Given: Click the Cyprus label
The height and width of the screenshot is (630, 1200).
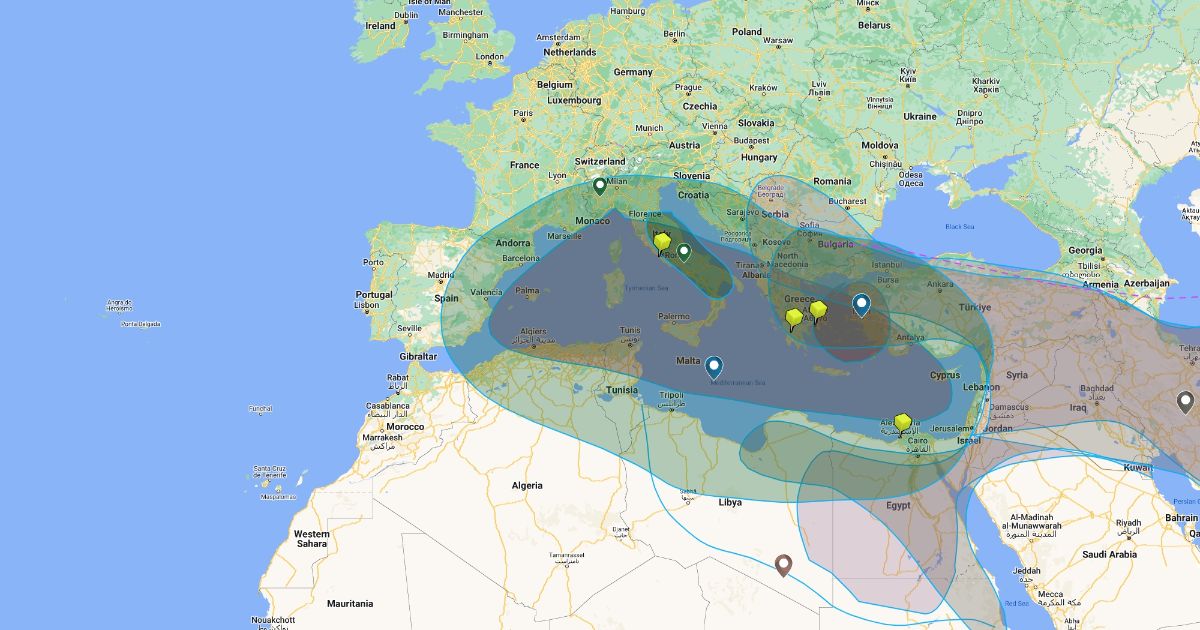Looking at the screenshot, I should tap(945, 375).
